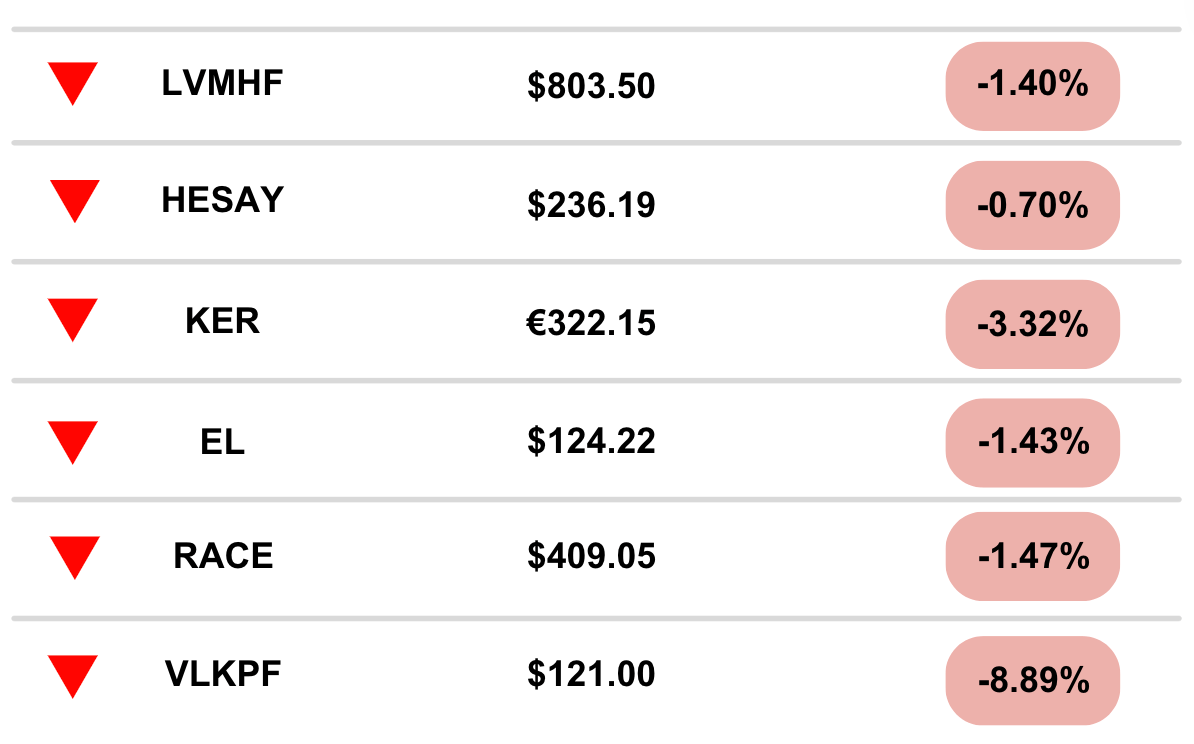1194x744 pixels.
Task: Click the red down arrow beside VLKPF
Action: (72, 675)
